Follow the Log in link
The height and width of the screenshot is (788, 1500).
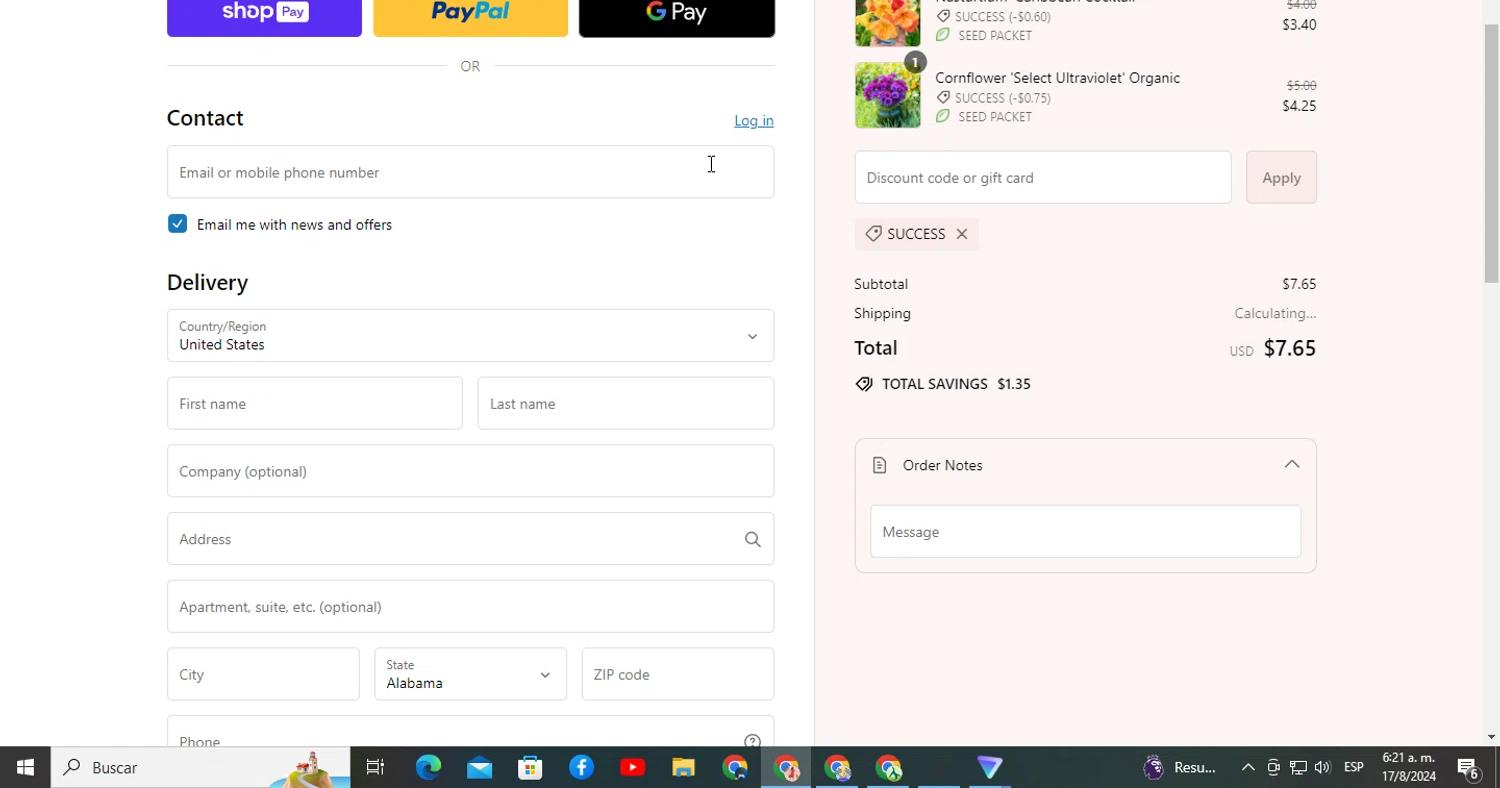(x=754, y=121)
